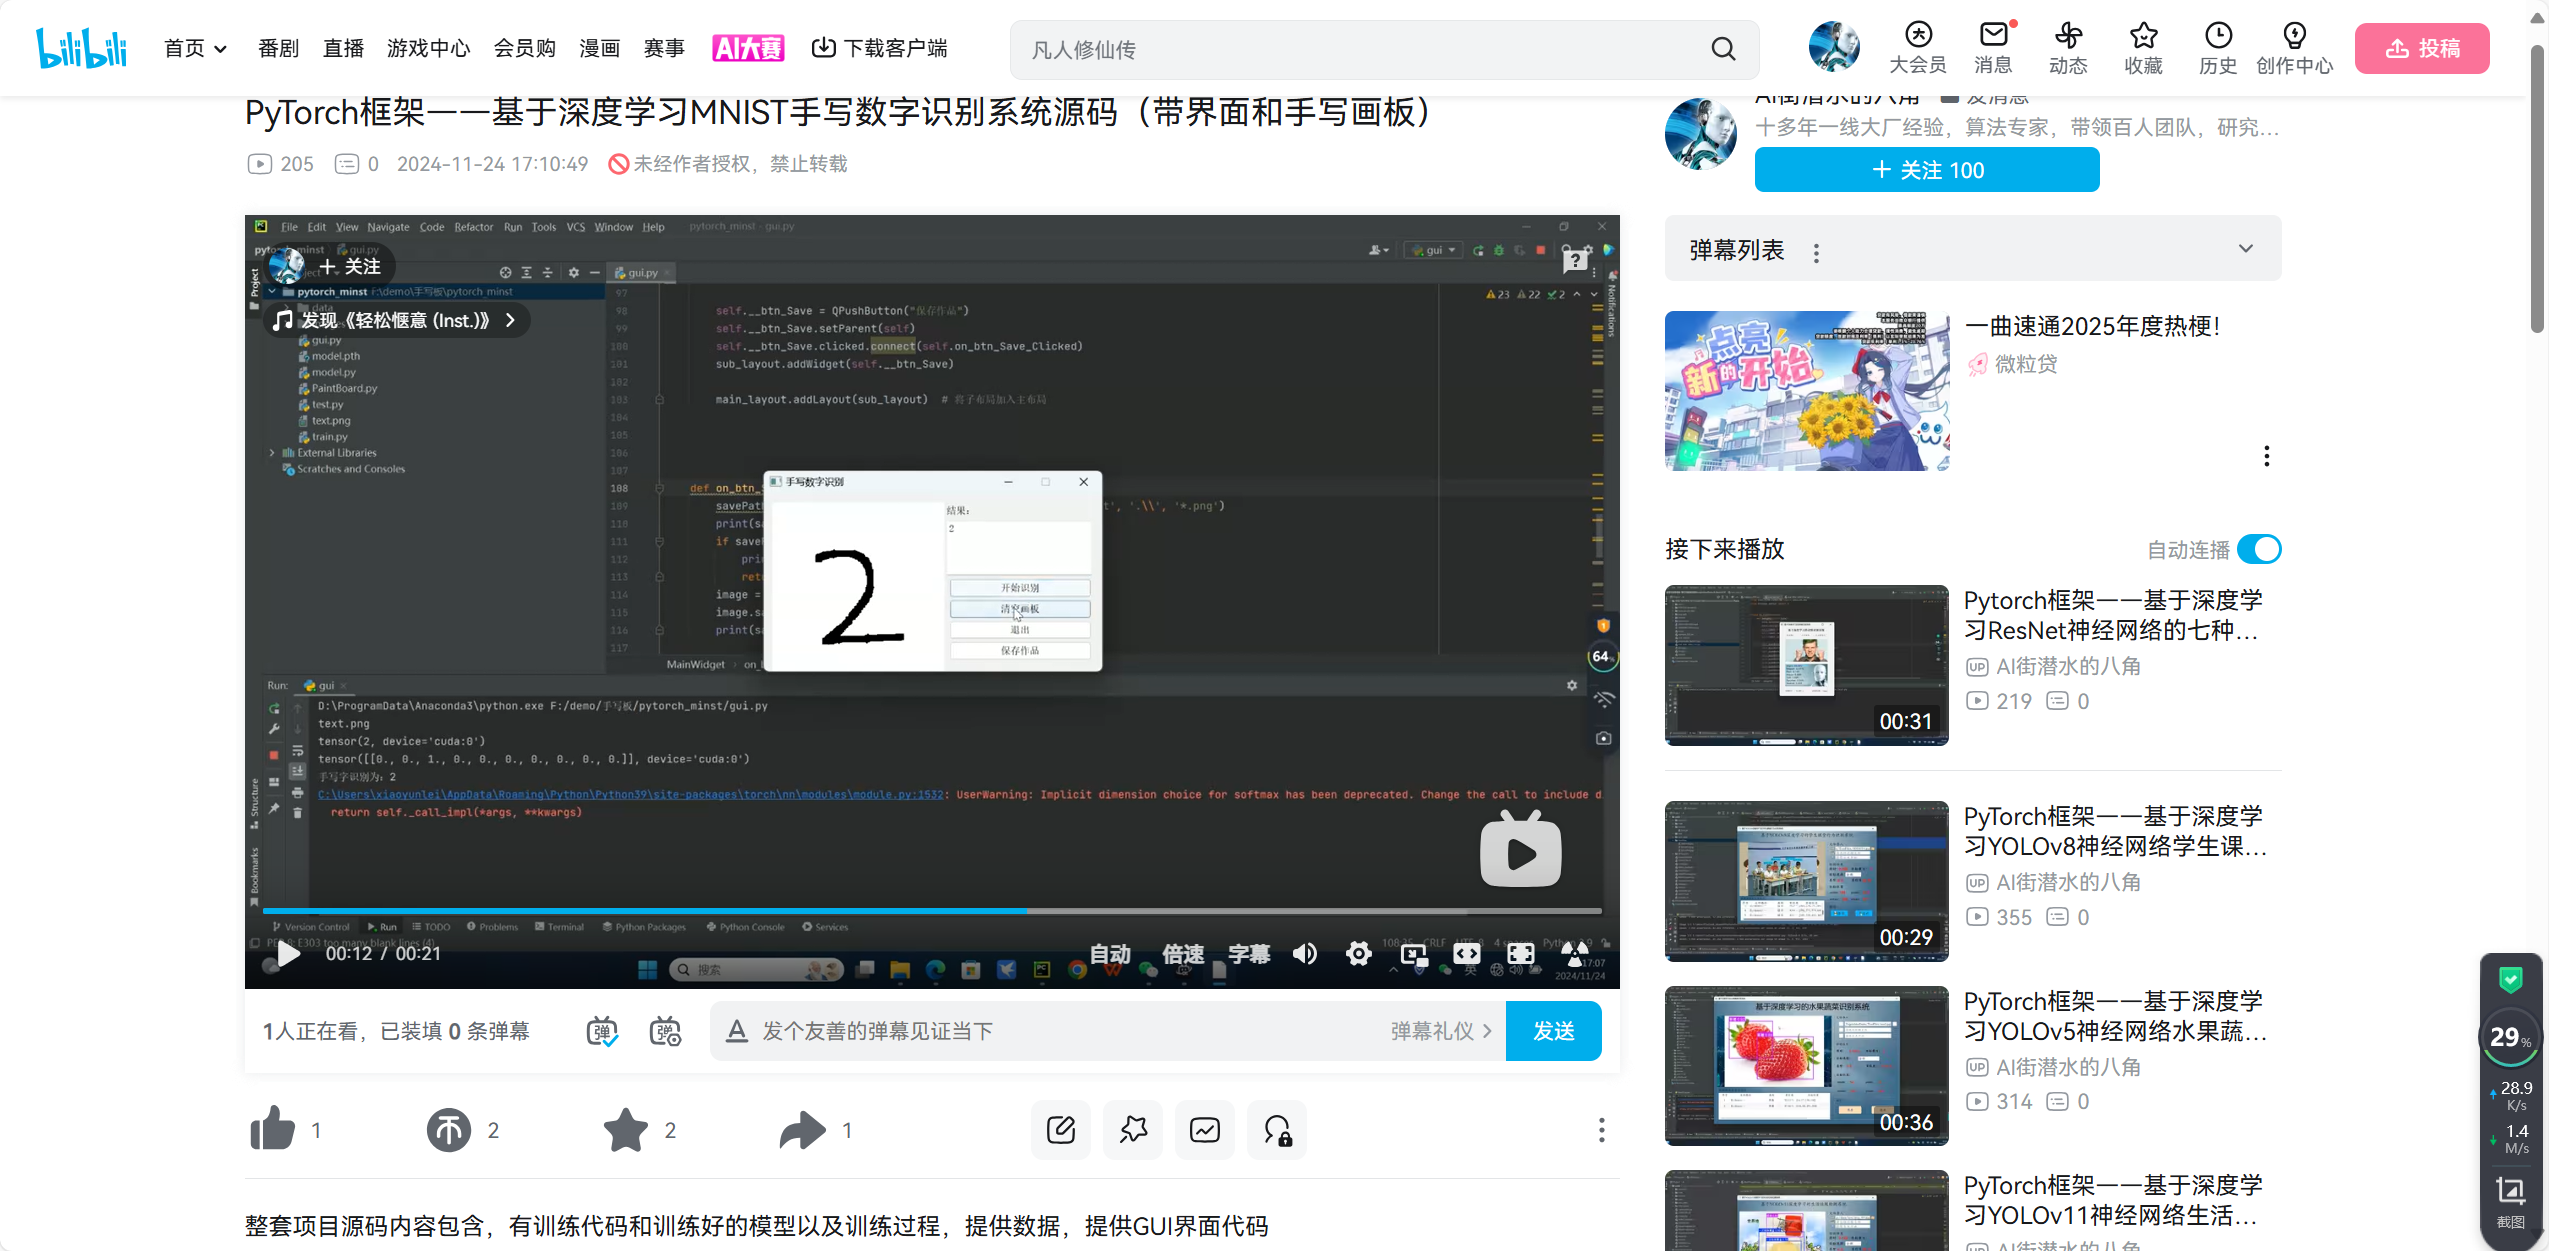2549x1251 pixels.
Task: Click the thumbs-up like icon
Action: (x=273, y=1129)
